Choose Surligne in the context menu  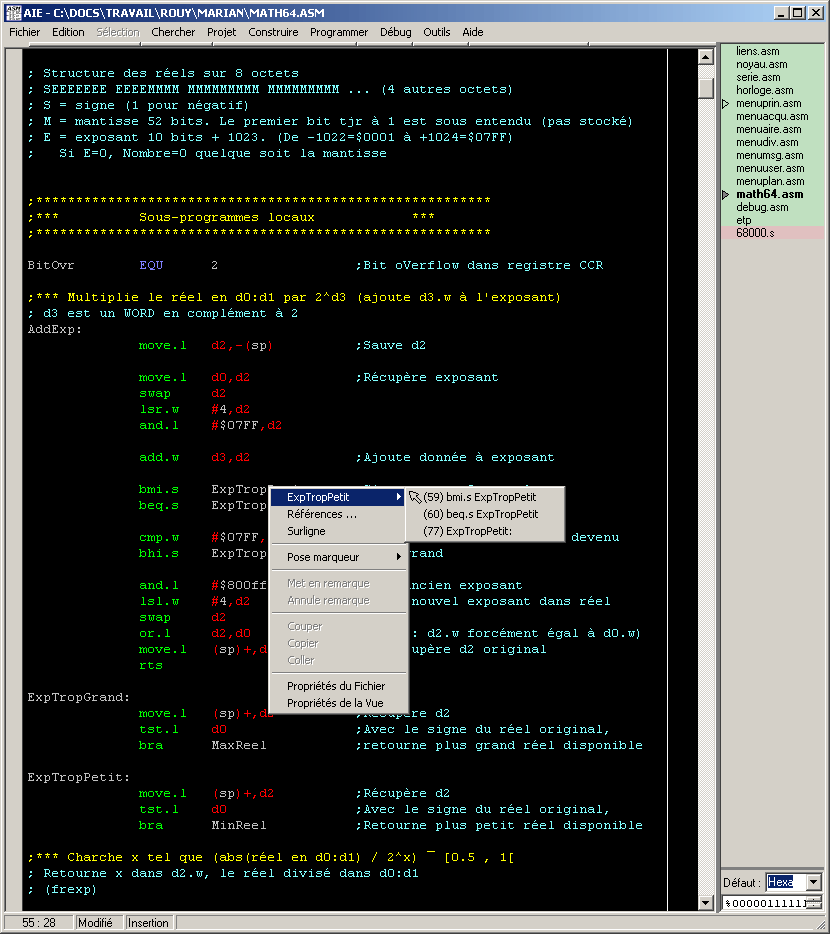[337, 531]
